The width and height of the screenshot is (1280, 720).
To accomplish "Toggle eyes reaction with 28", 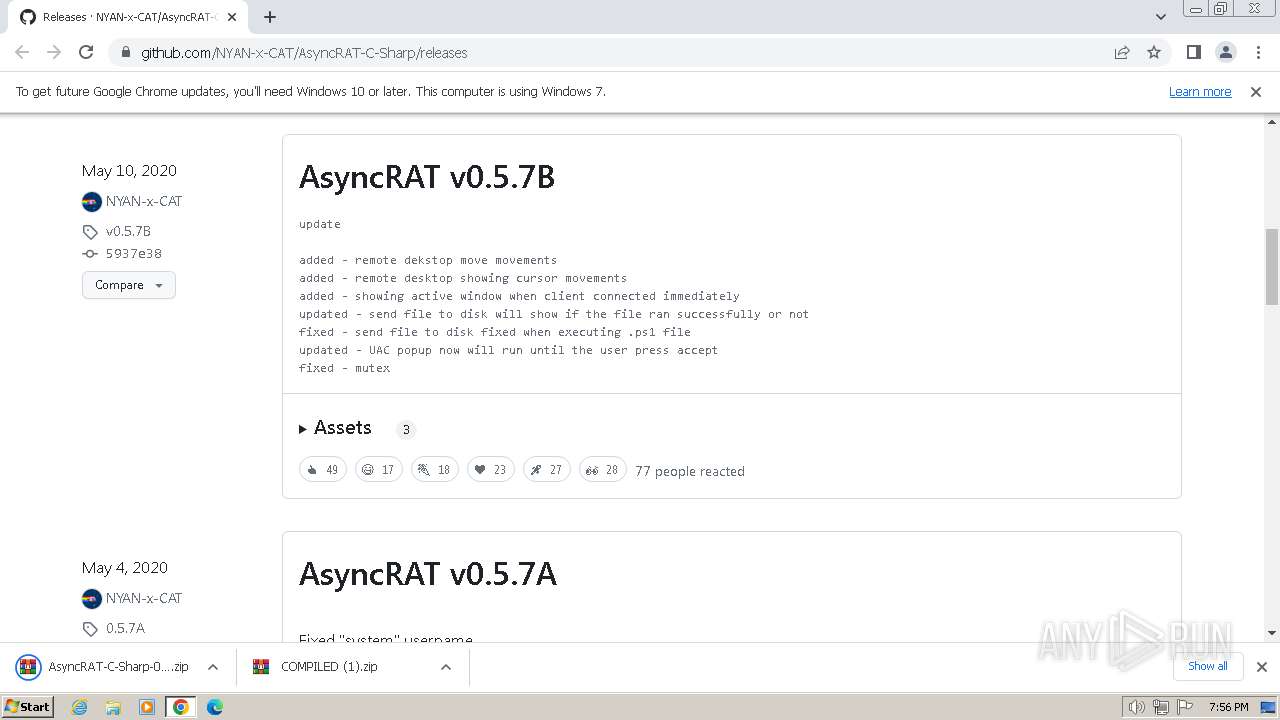I will pyautogui.click(x=603, y=470).
